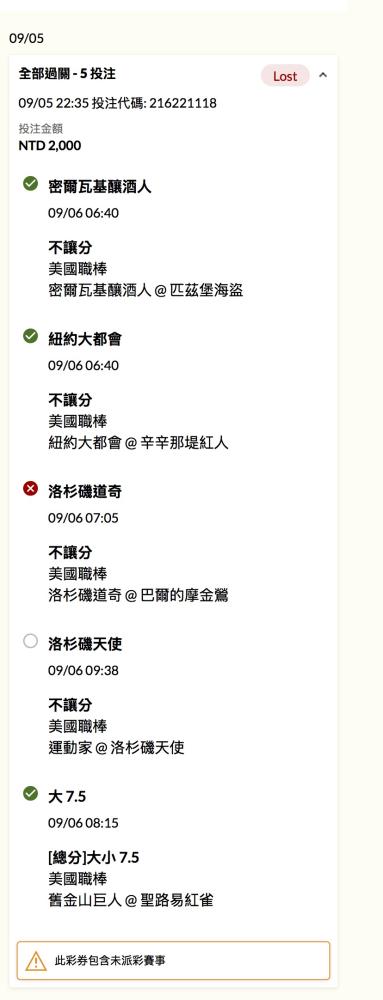Click the NTD 2,000 stake amount
The image size is (383, 1000).
coord(50,145)
